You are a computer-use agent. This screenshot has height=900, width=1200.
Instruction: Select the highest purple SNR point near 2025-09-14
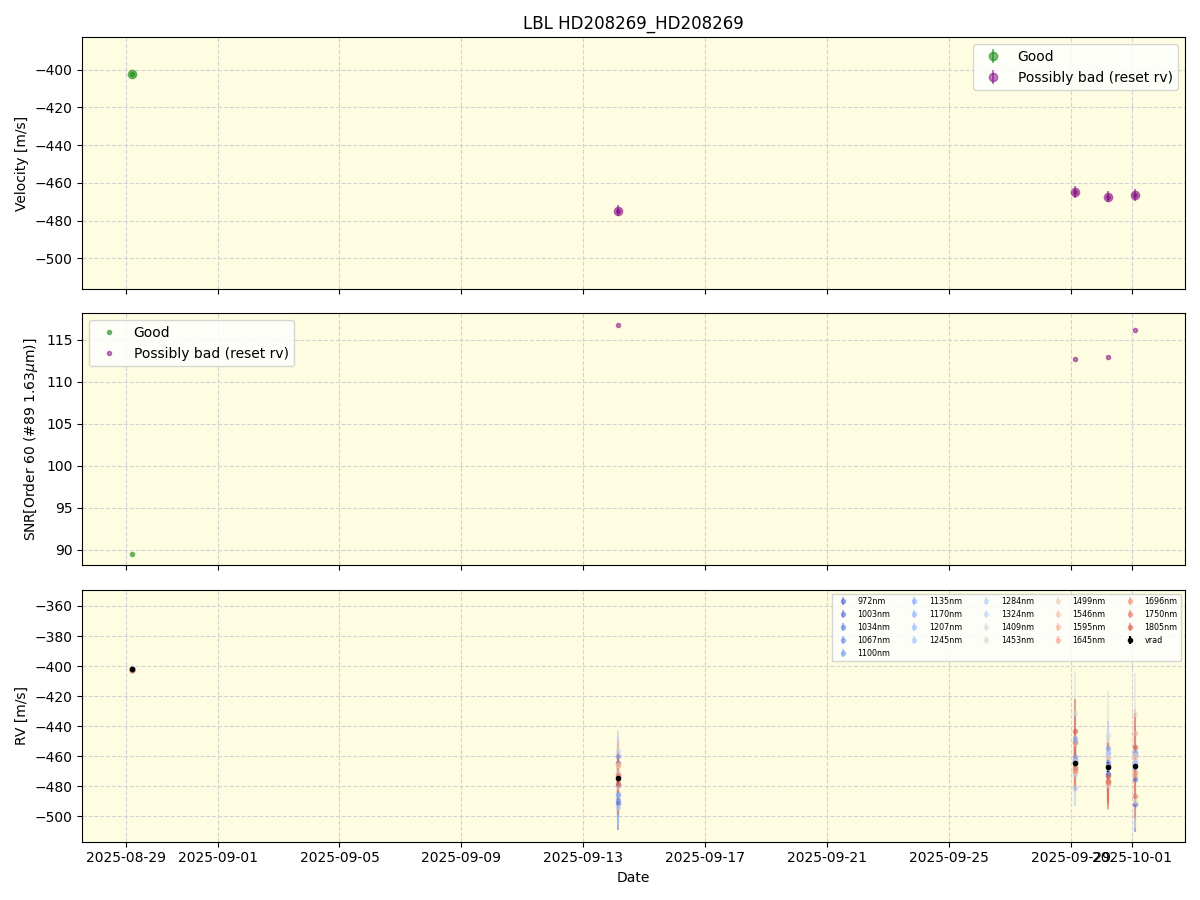pyautogui.click(x=618, y=325)
